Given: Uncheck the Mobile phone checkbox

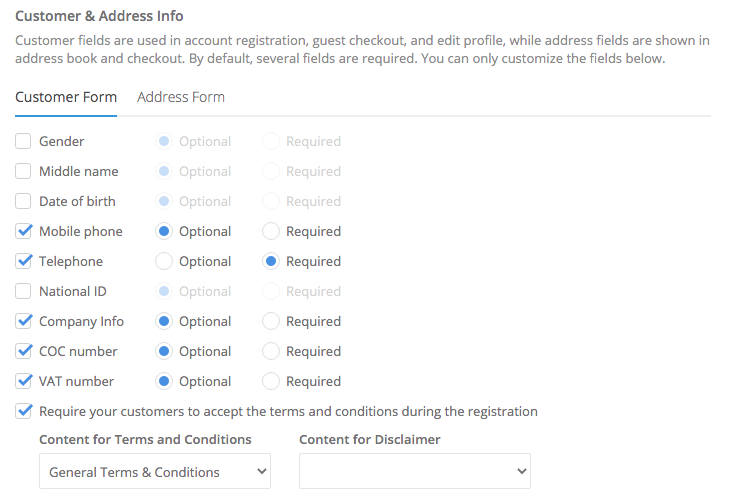Looking at the screenshot, I should 24,232.
